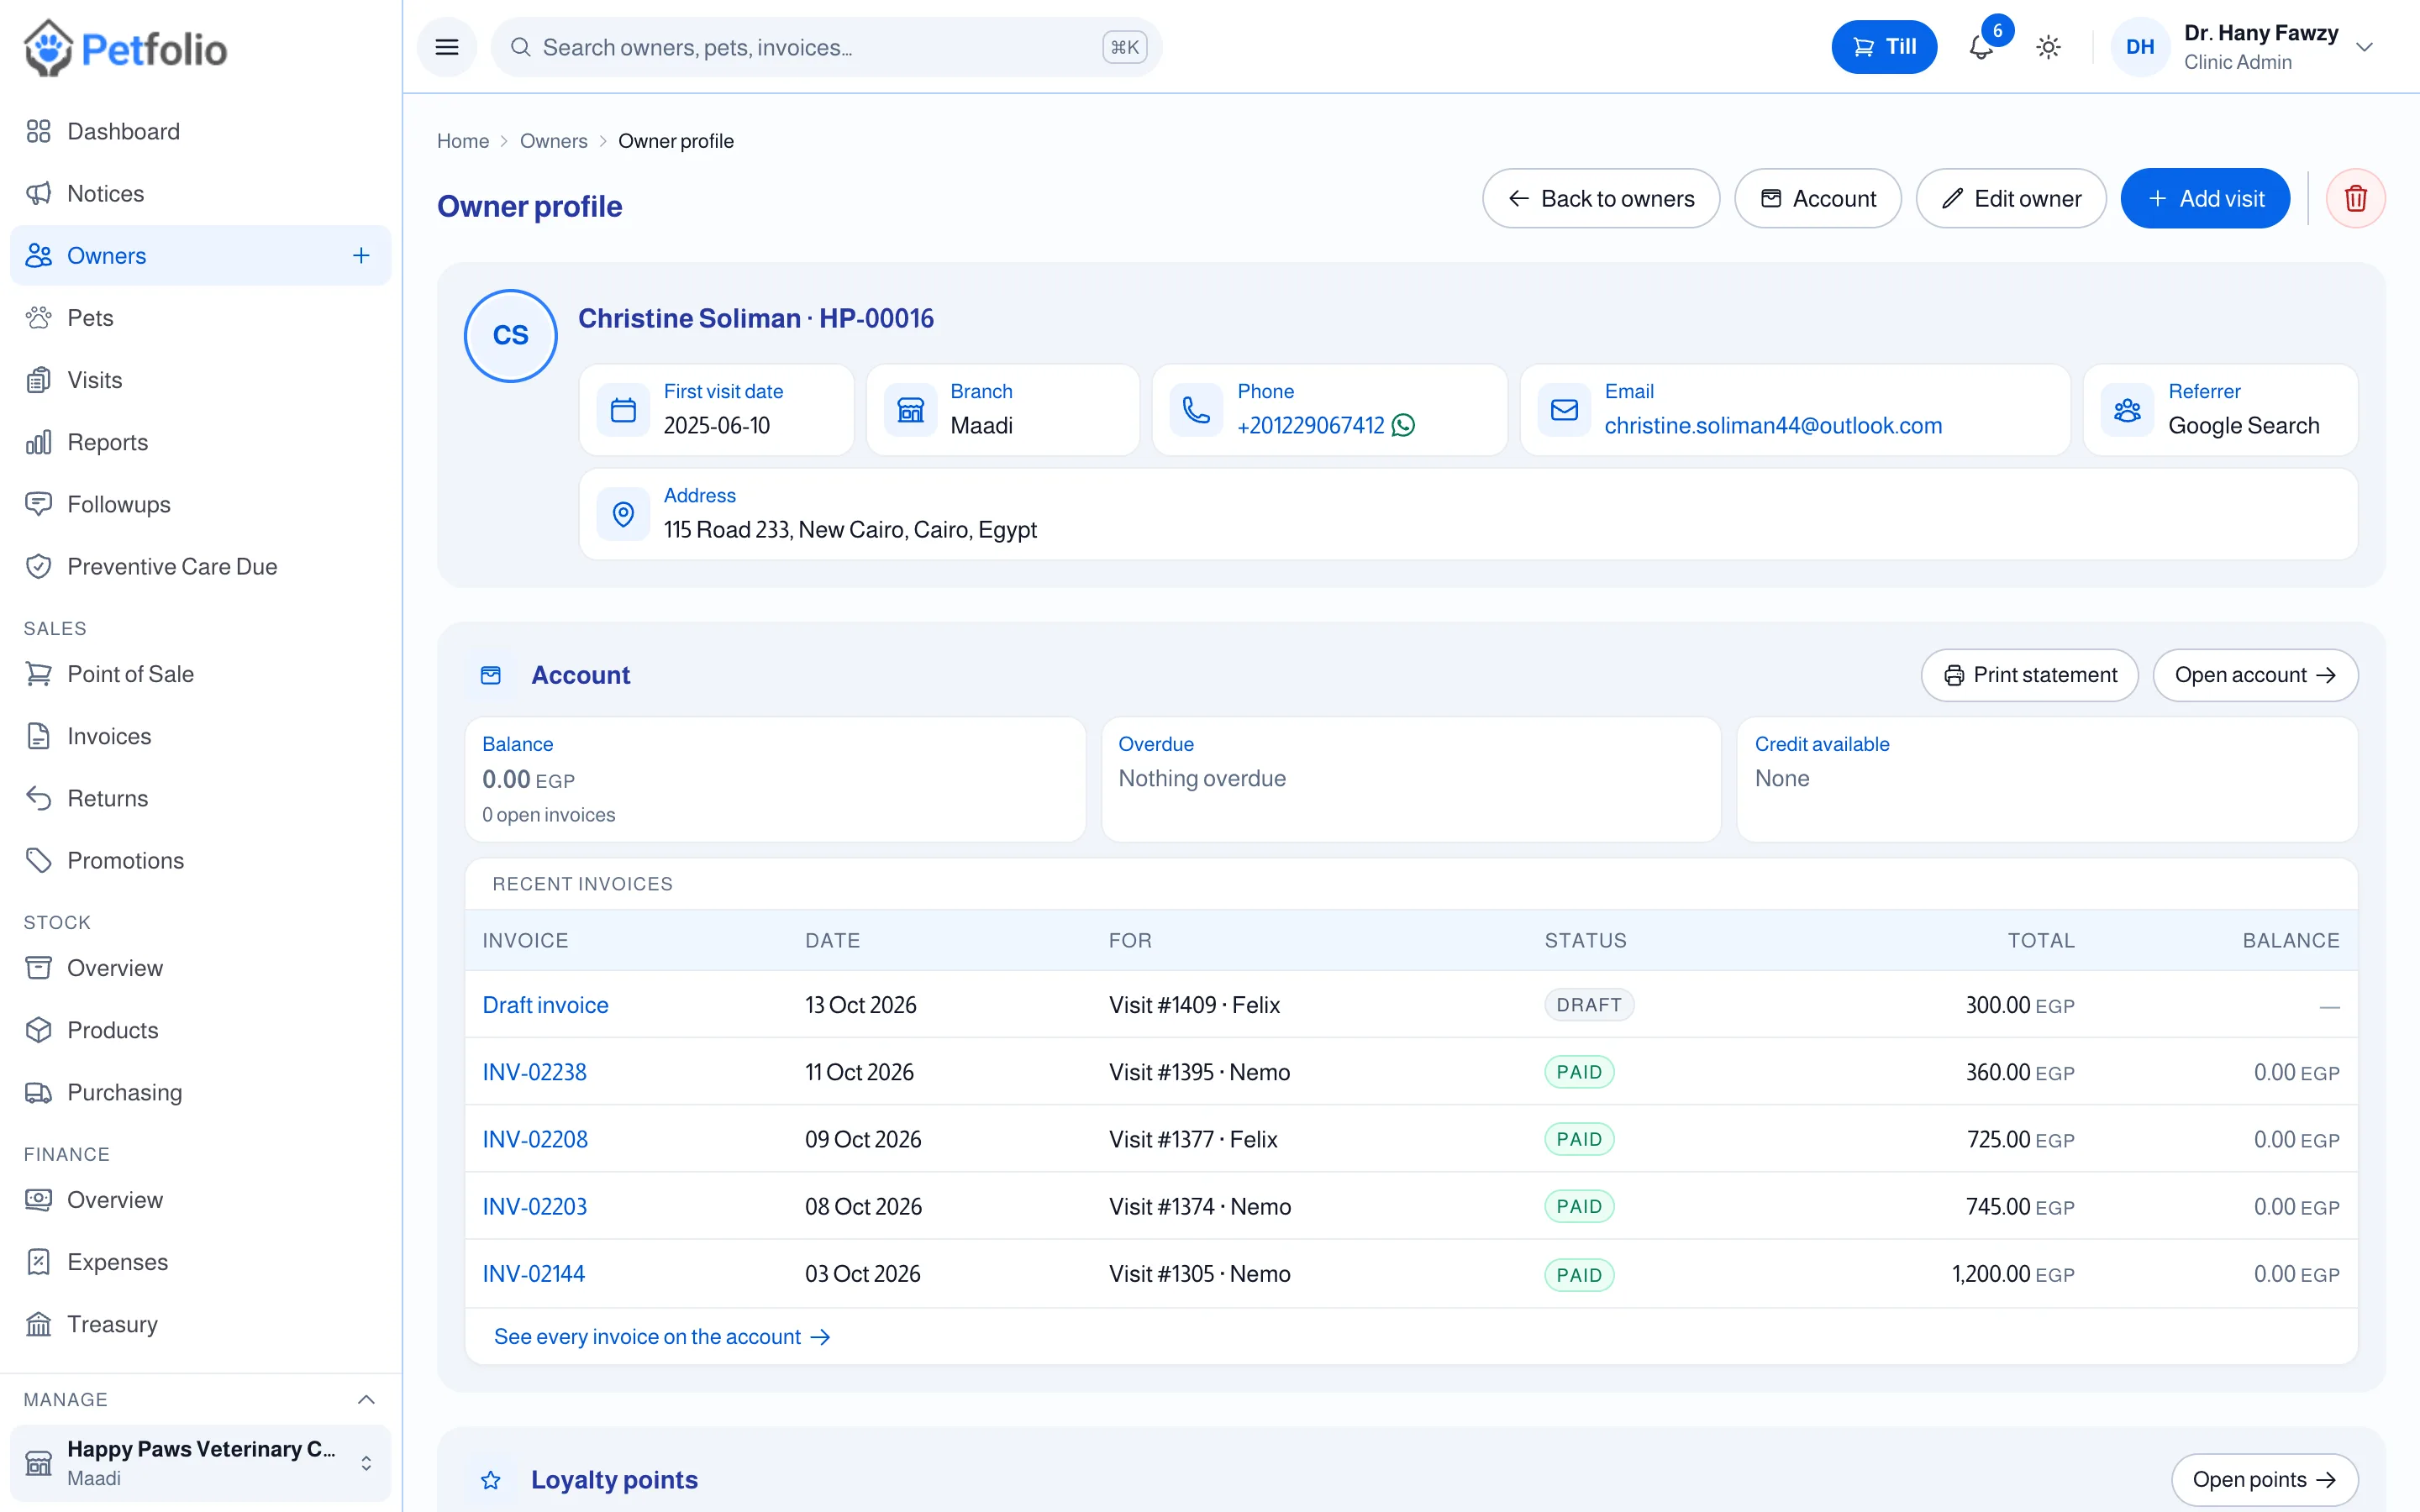
Task: Click the red delete owner trash icon
Action: [x=2355, y=198]
